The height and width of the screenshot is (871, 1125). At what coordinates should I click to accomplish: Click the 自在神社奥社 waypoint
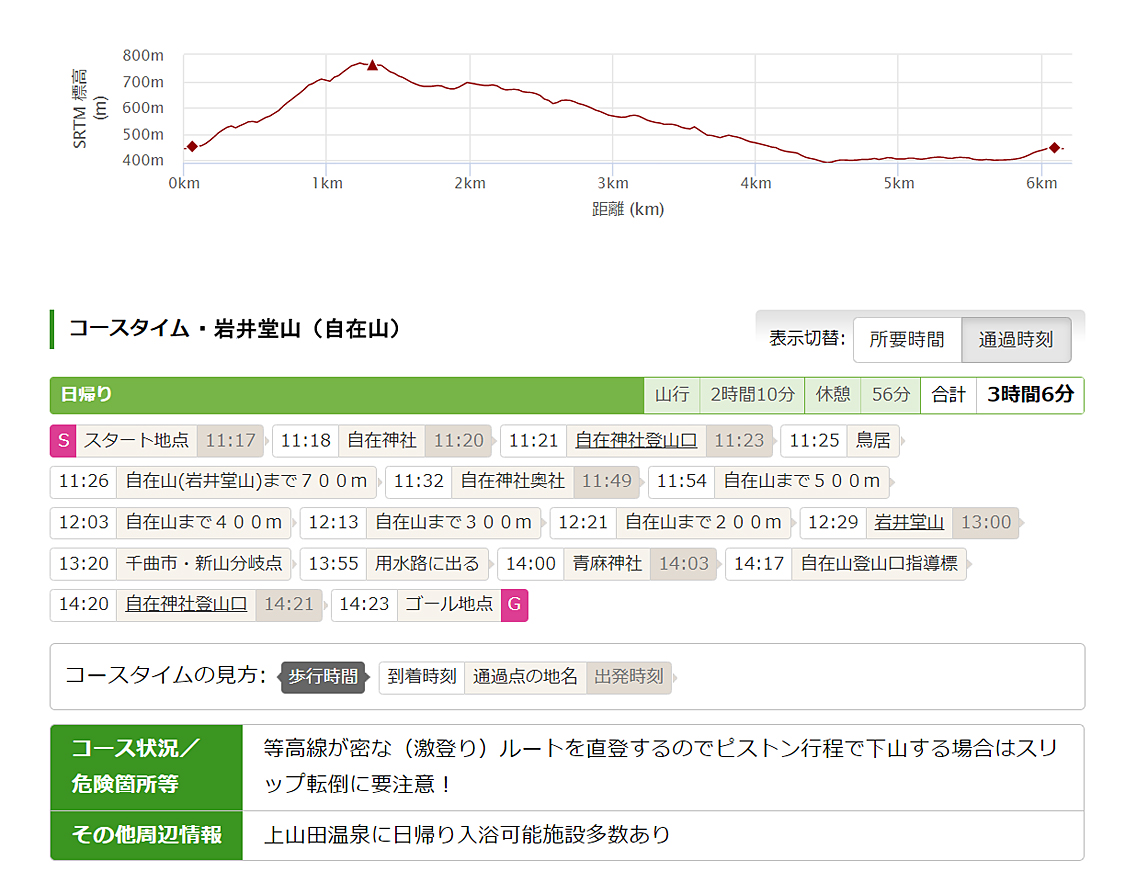[x=512, y=481]
